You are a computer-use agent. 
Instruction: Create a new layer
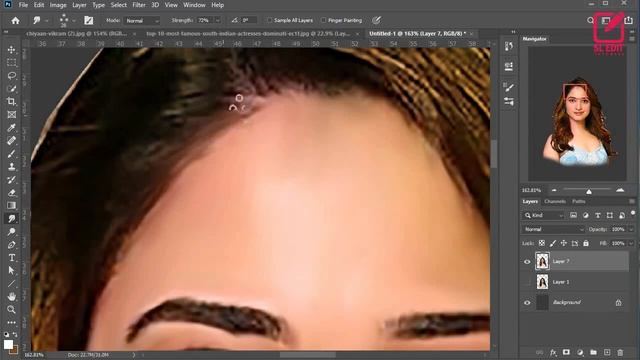[607, 352]
